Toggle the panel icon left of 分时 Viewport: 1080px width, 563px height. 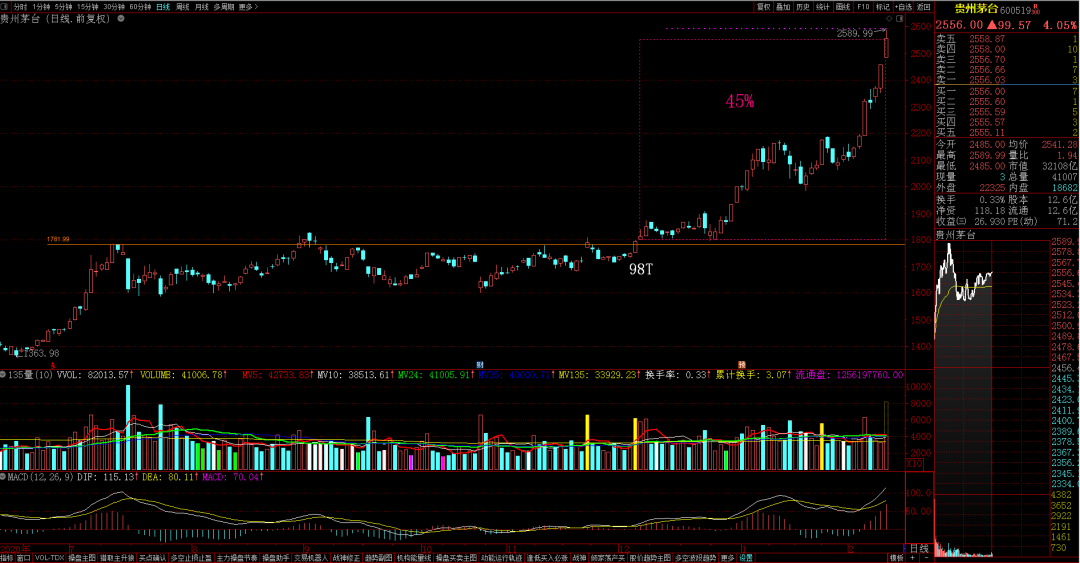(4, 7)
